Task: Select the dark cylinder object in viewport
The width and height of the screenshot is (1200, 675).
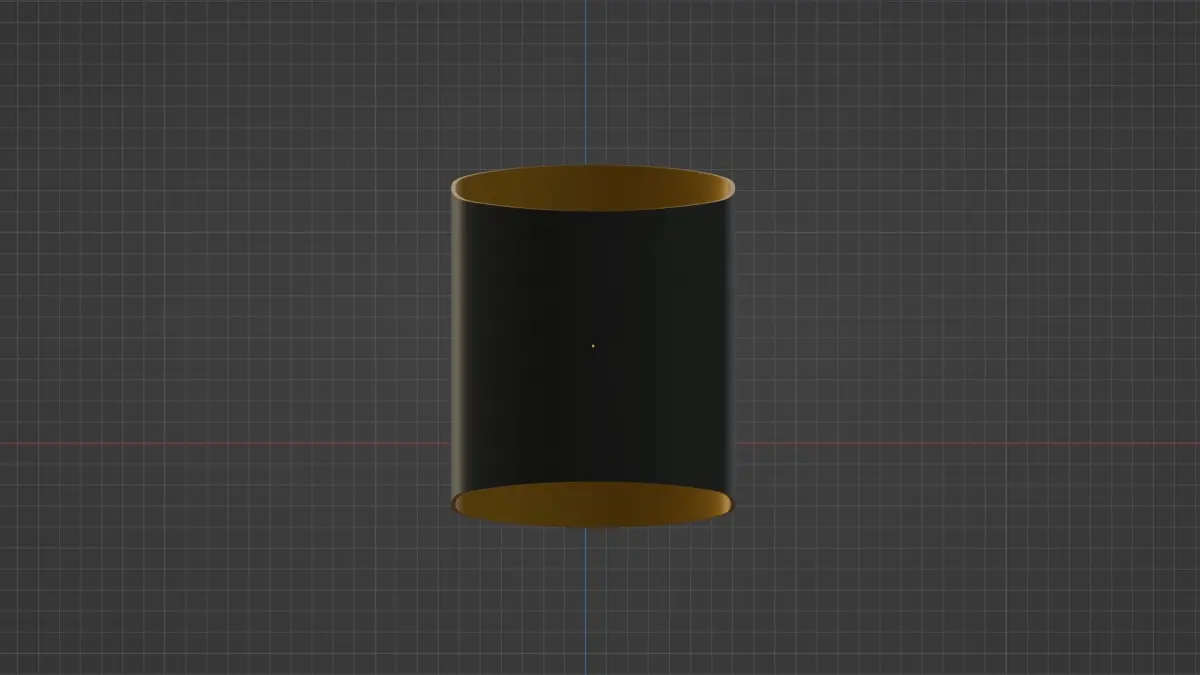Action: [593, 346]
